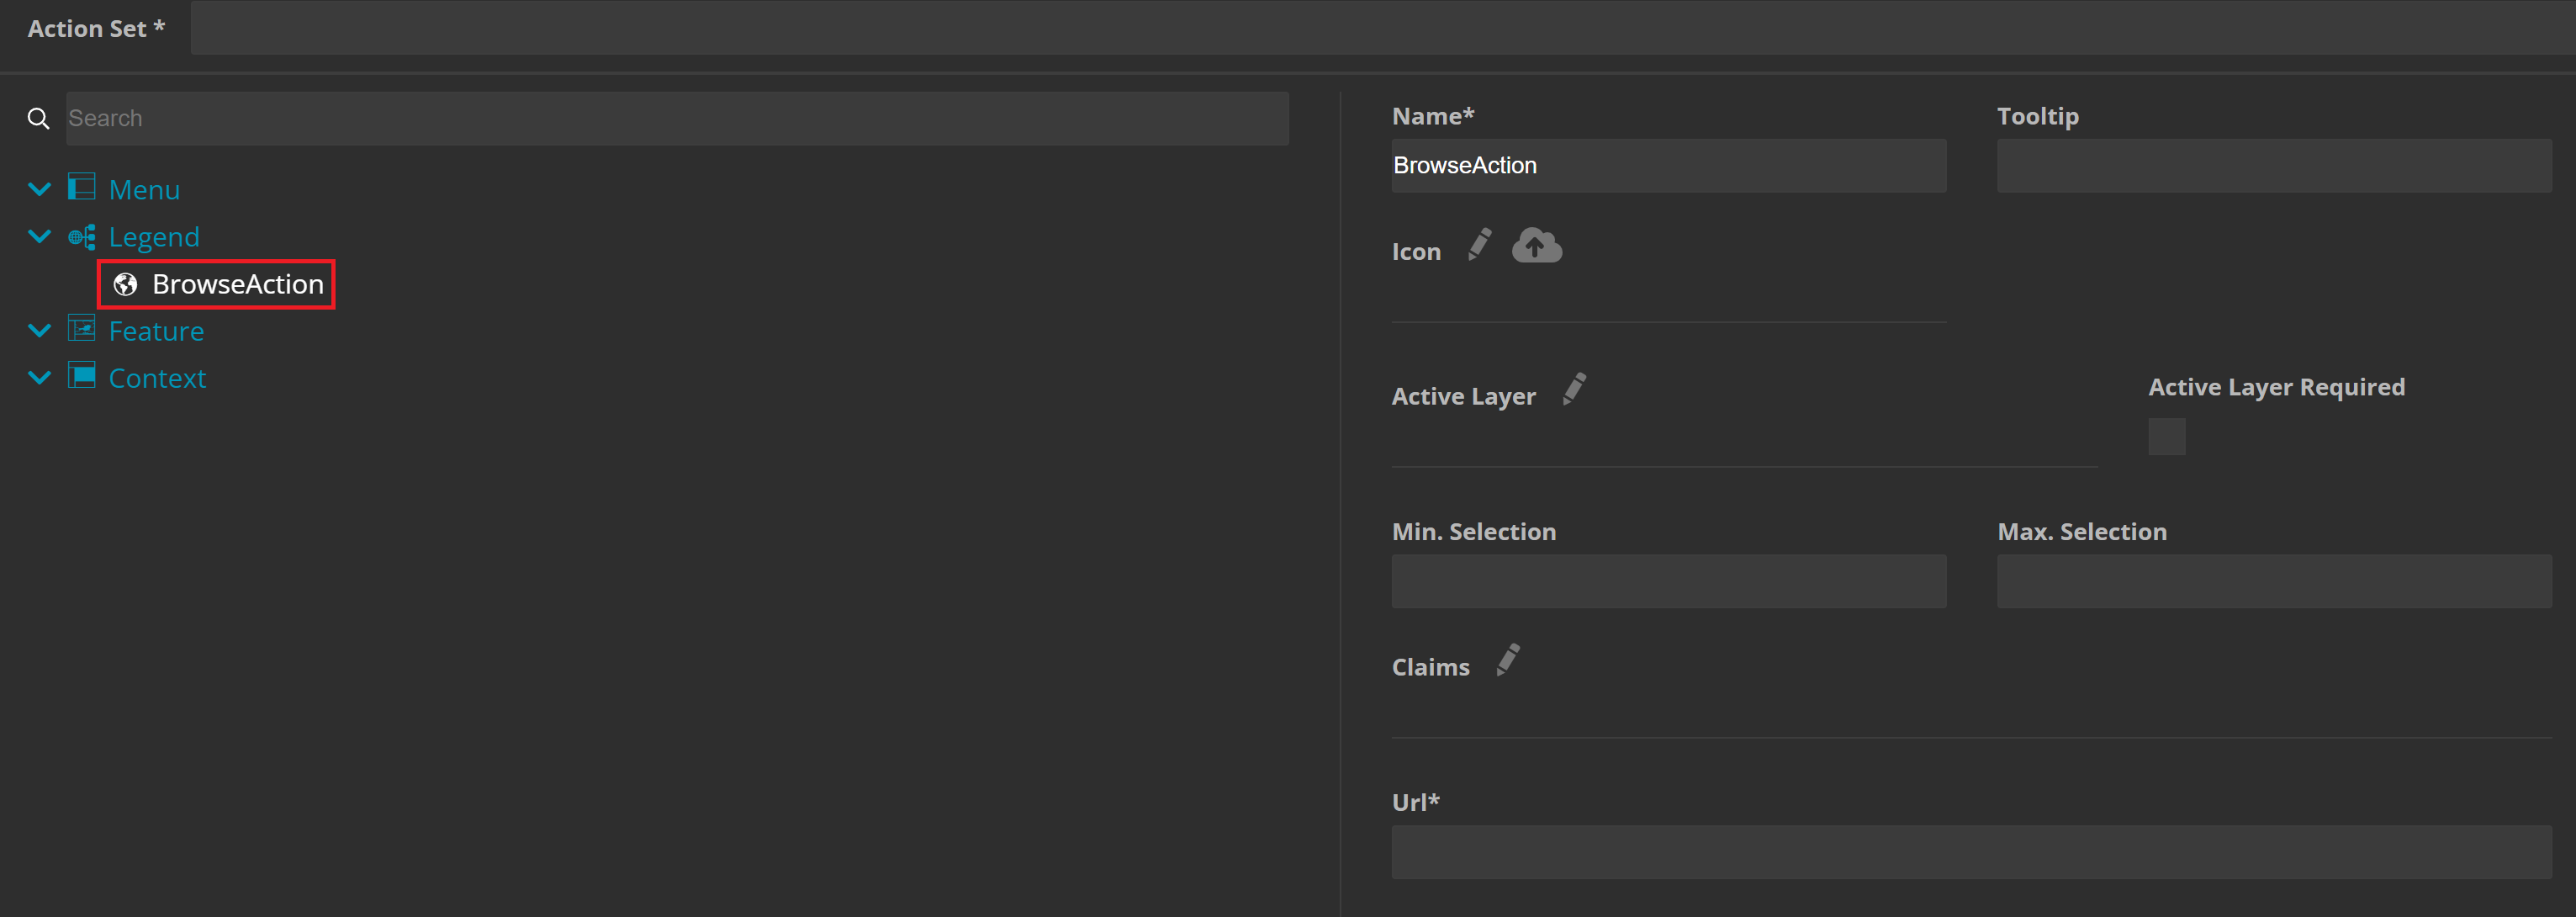Click the search magnifier icon
Image resolution: width=2576 pixels, height=917 pixels.
38,119
